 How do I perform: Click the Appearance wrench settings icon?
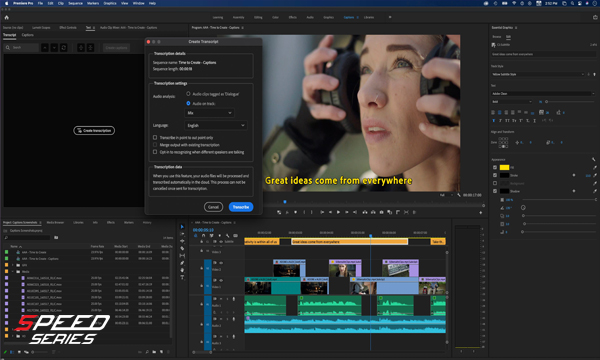[x=593, y=160]
